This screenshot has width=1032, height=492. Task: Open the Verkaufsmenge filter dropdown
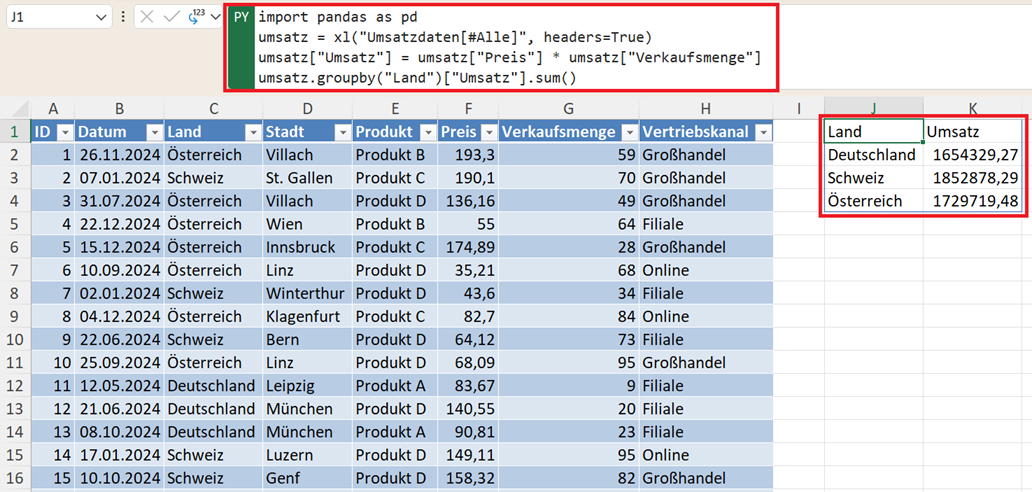[630, 132]
